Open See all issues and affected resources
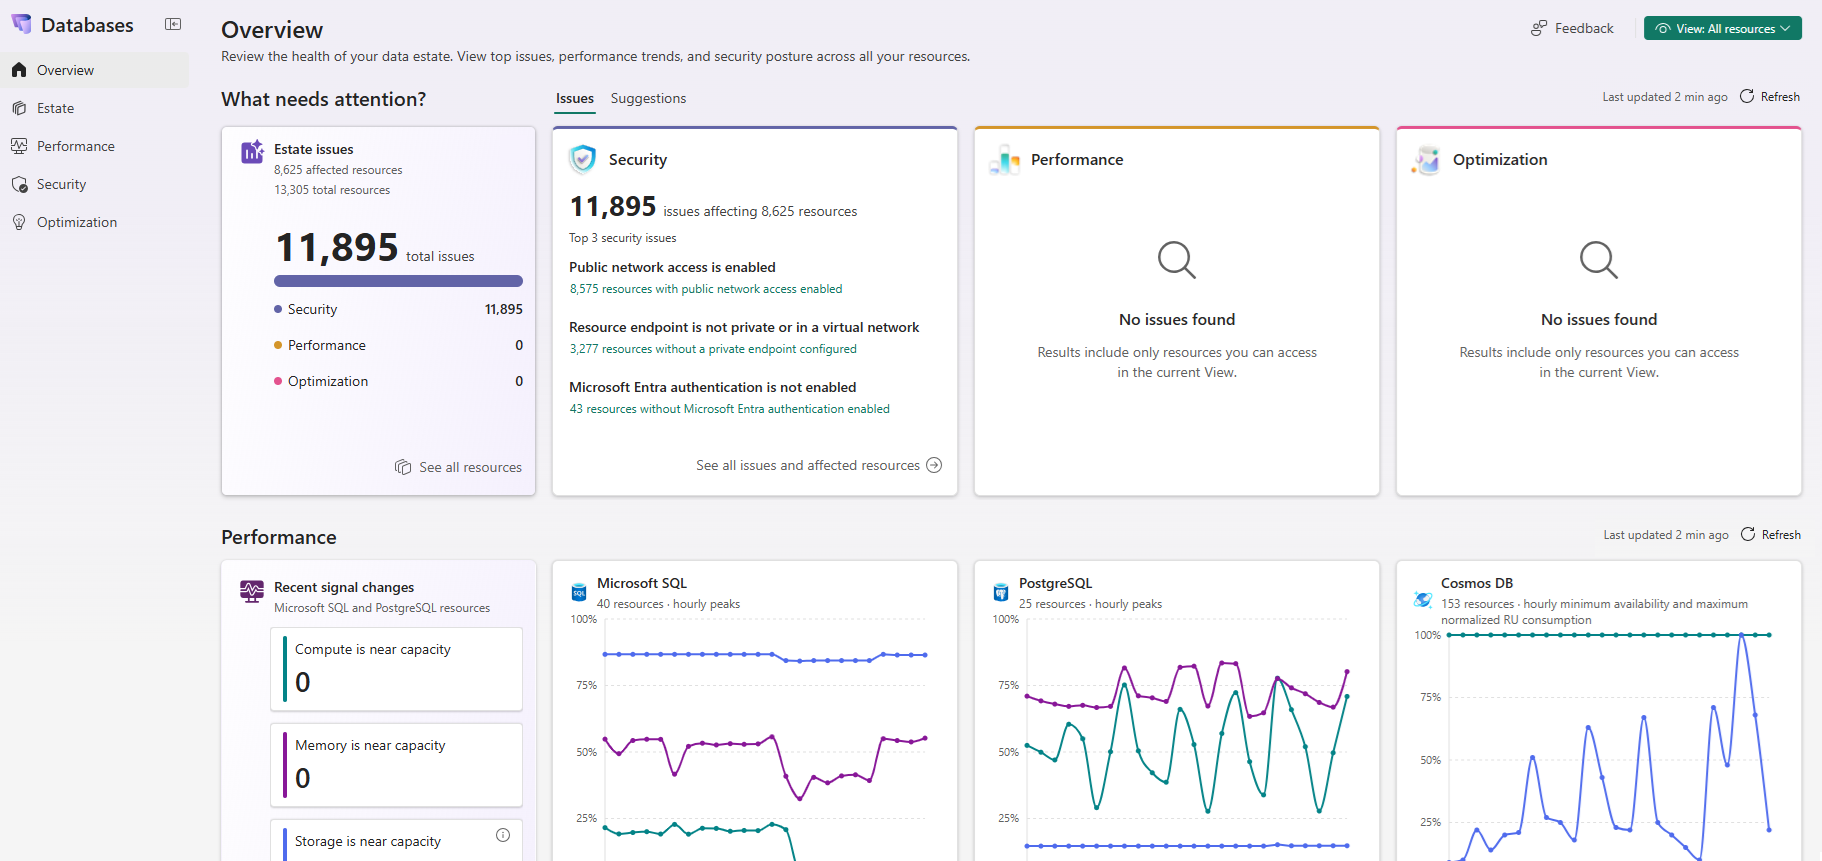 (x=819, y=465)
